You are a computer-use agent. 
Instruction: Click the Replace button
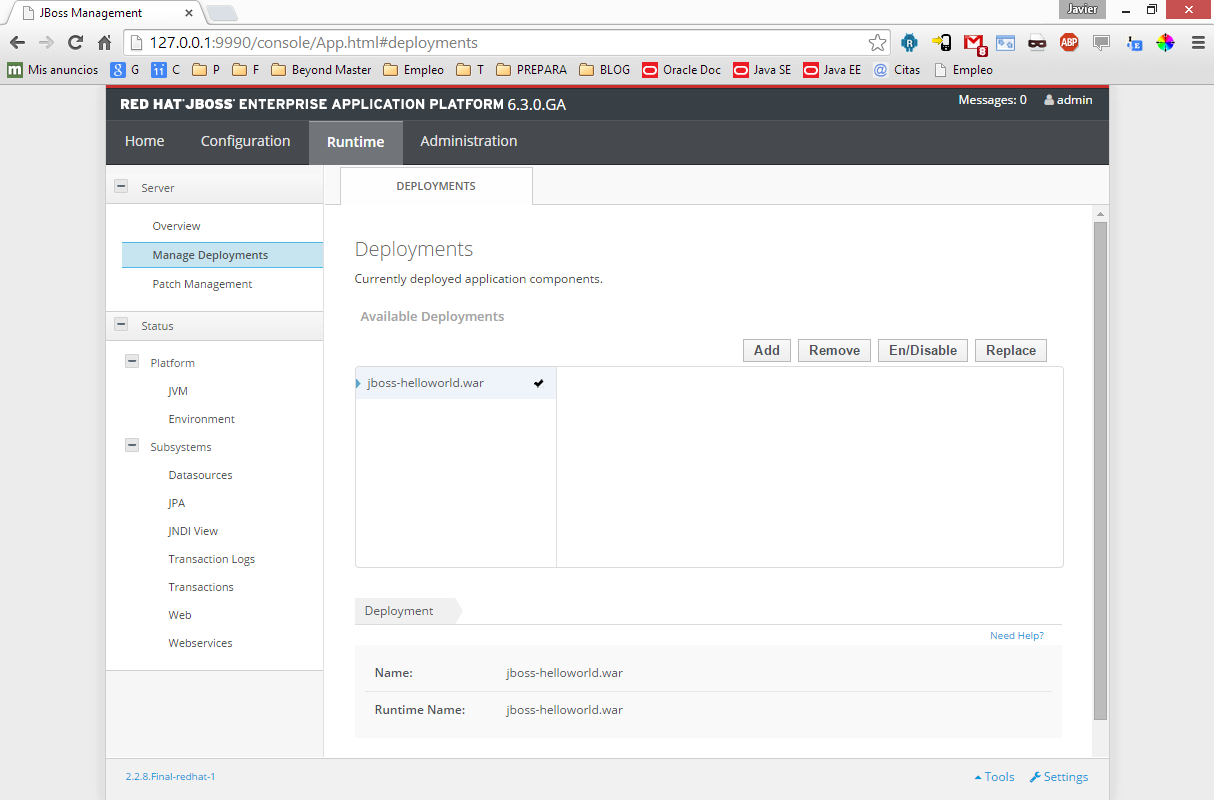click(1011, 350)
